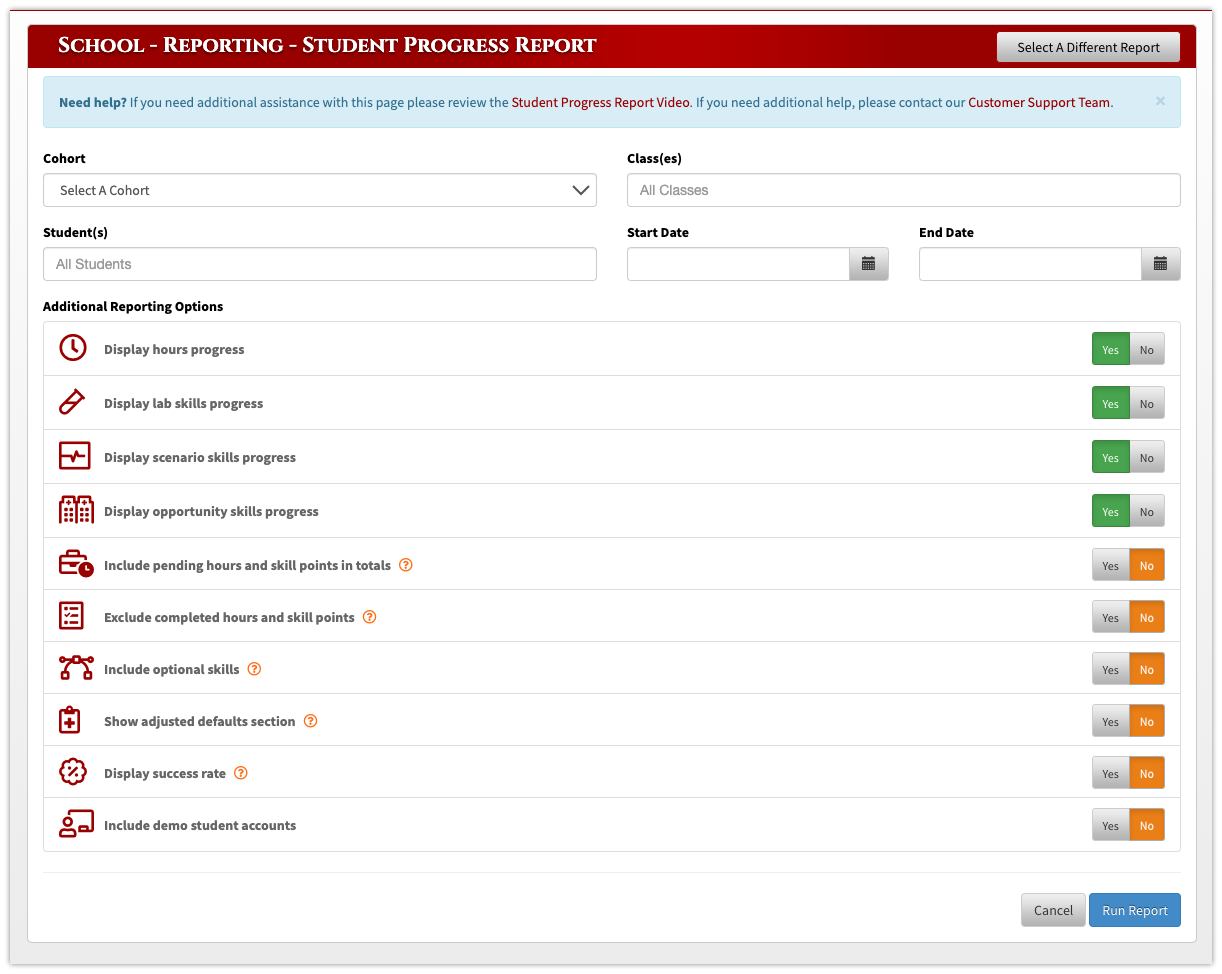Set Display success rate to Yes
This screenshot has width=1222, height=974.
1111,774
